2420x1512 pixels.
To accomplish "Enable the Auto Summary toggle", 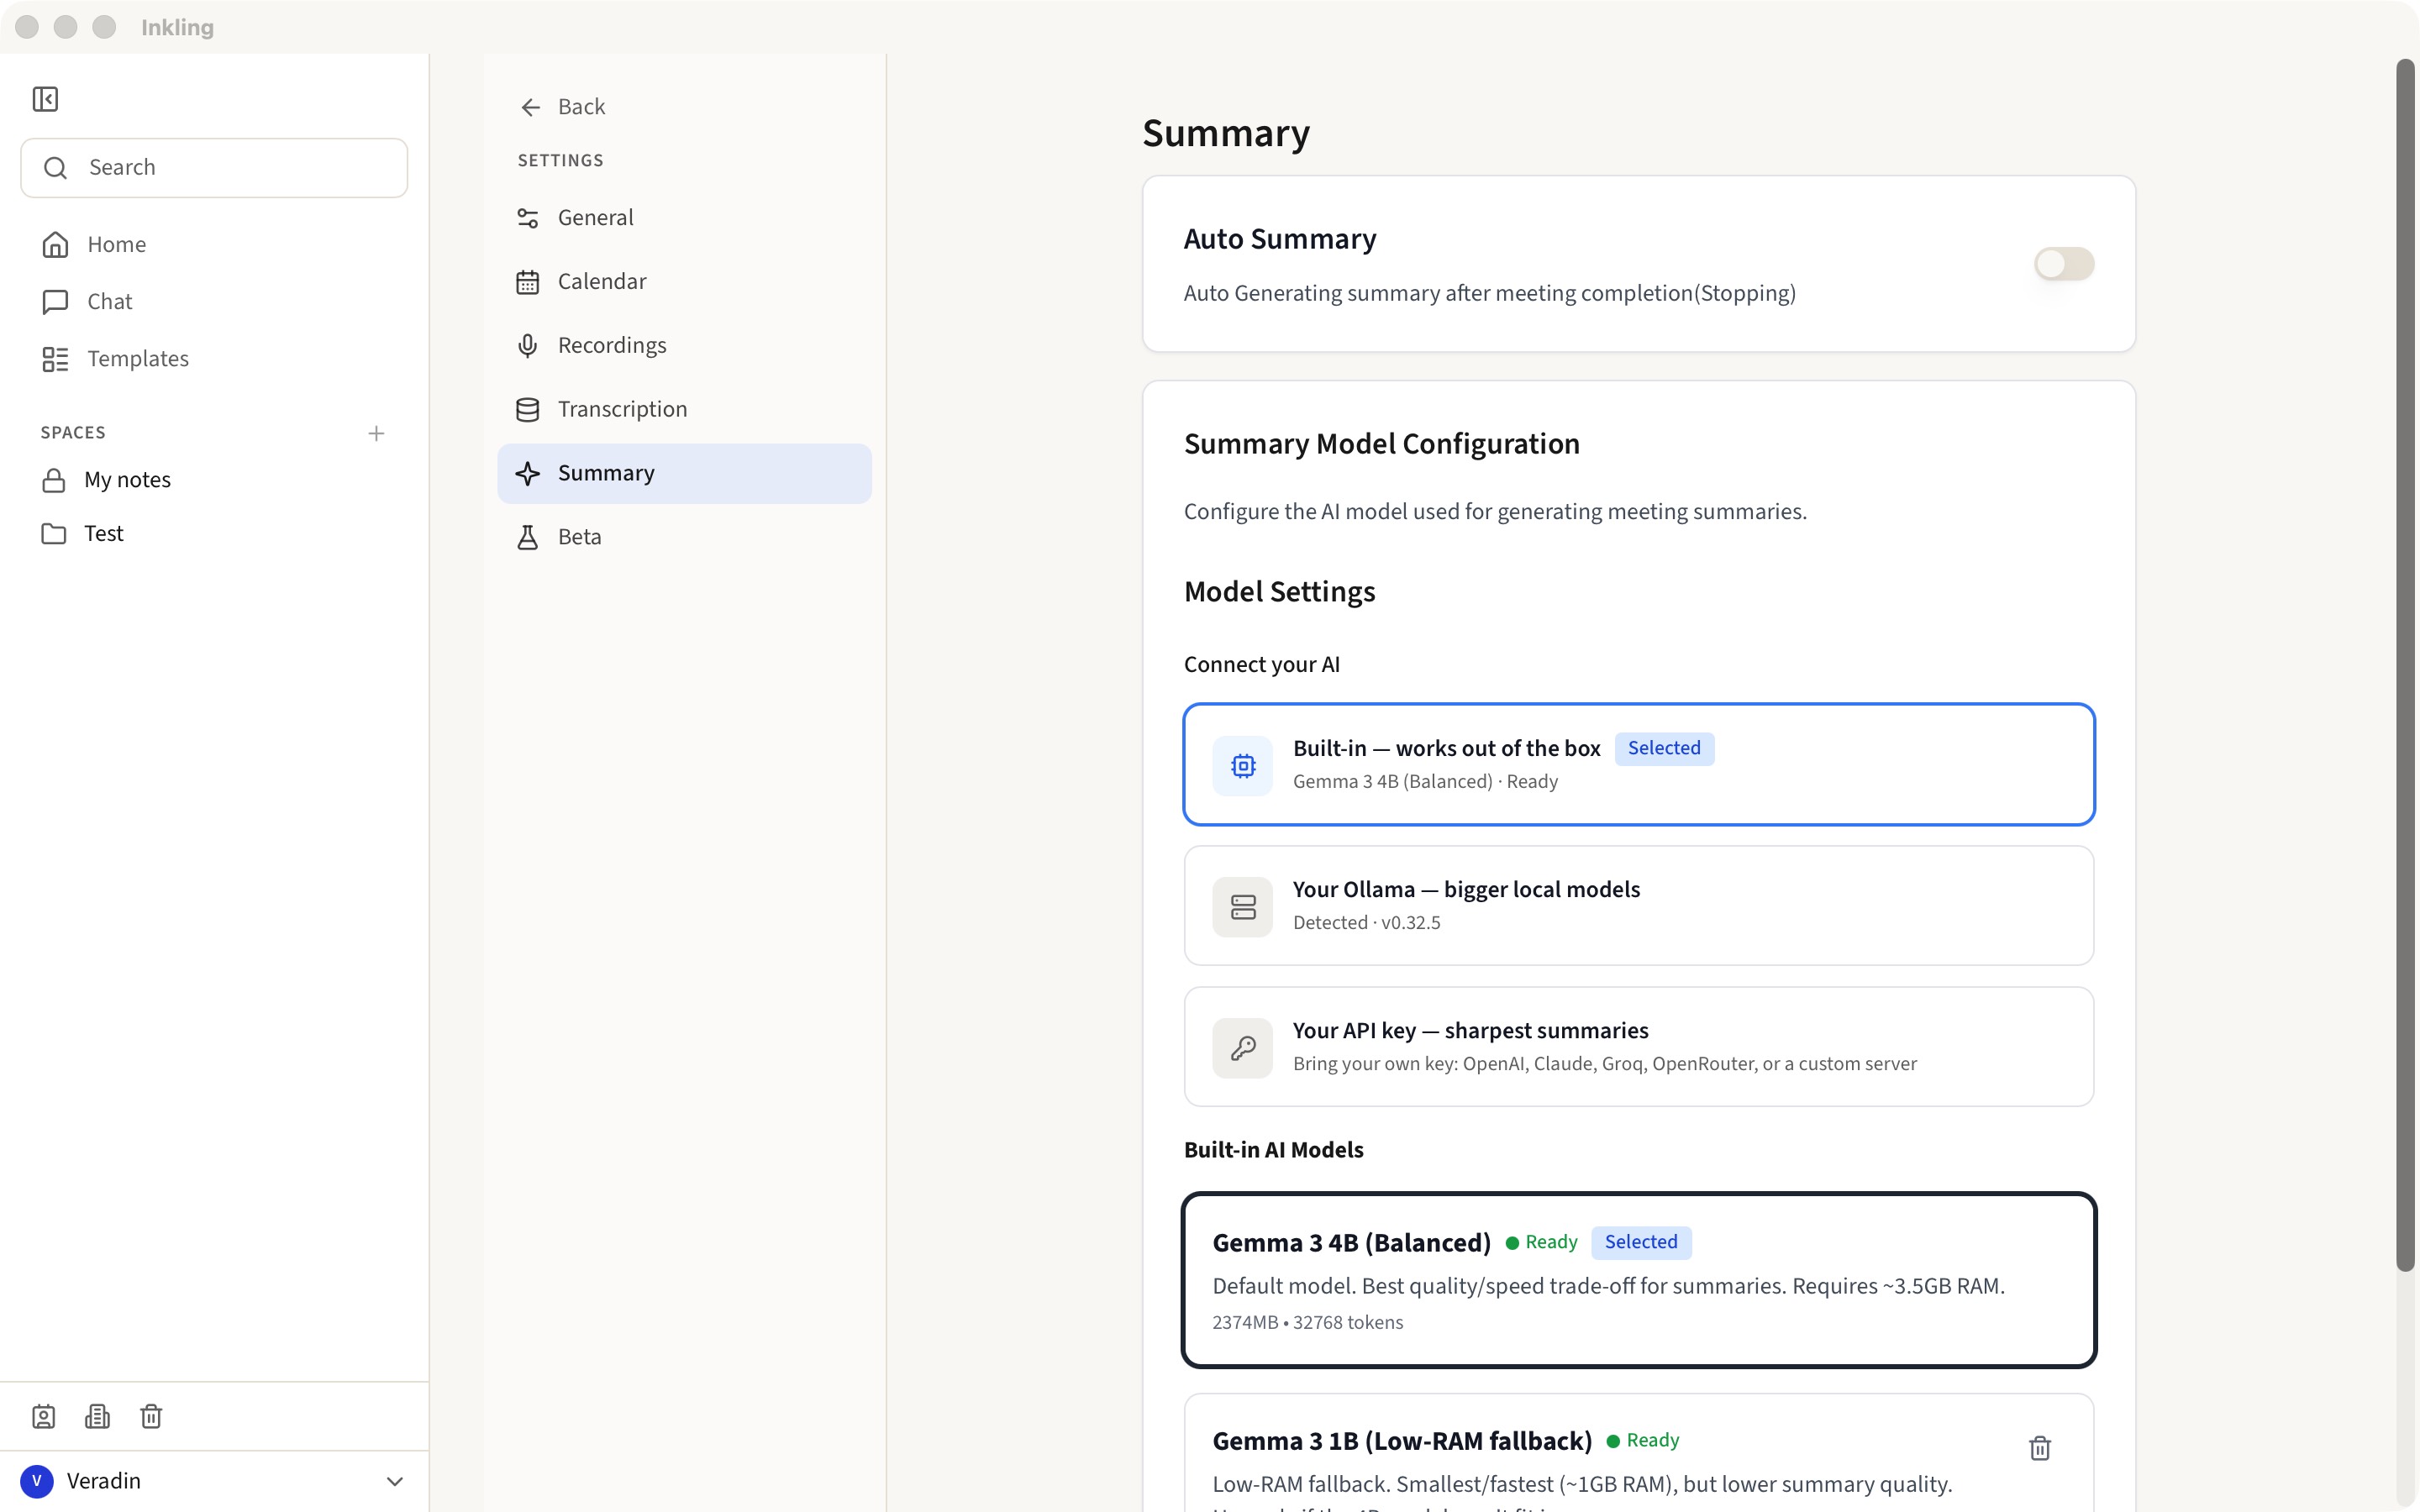I will 2064,264.
